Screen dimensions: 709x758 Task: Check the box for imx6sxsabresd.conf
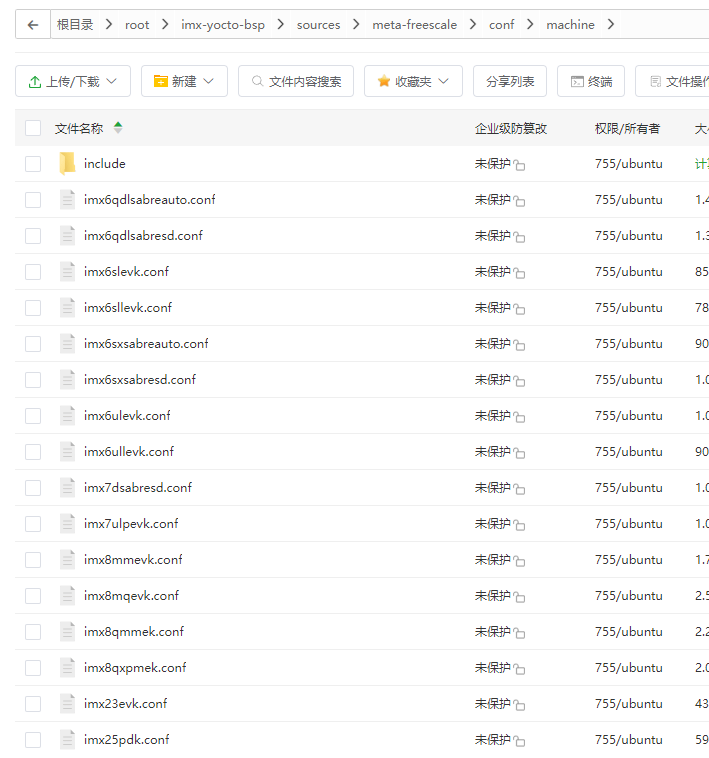[33, 380]
